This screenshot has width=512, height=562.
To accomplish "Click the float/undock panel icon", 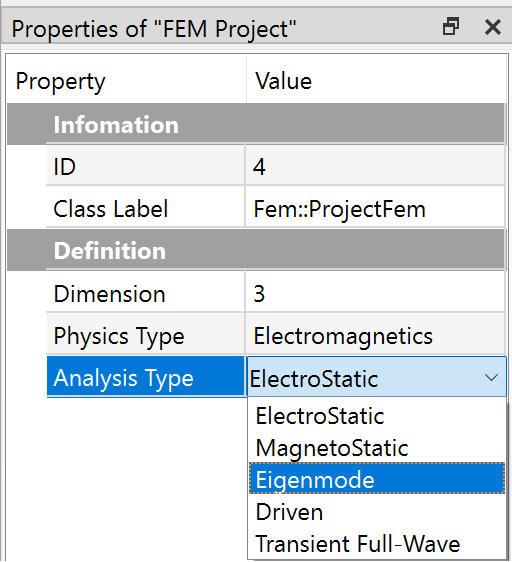I will 451,27.
